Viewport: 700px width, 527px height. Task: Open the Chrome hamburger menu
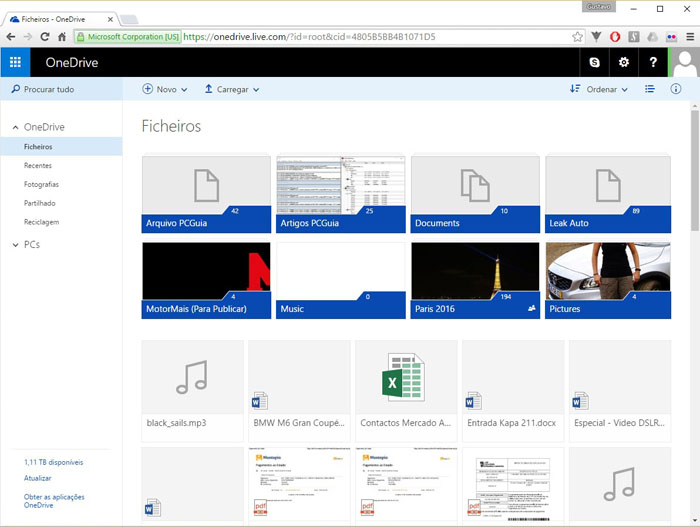(x=690, y=37)
